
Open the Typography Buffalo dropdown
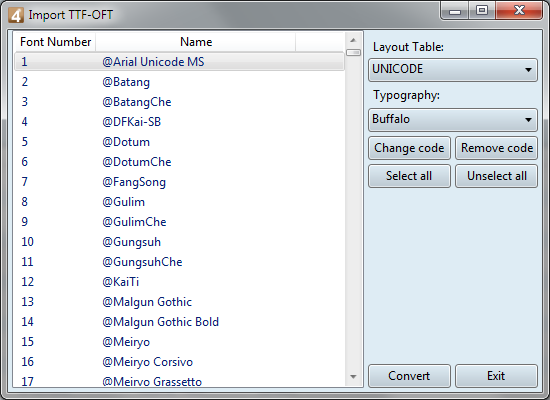[452, 119]
